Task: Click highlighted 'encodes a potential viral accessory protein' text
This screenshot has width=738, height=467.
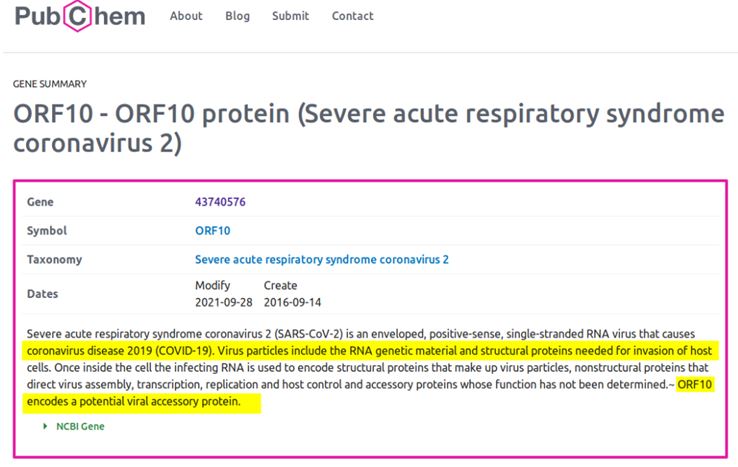Action: 142,402
